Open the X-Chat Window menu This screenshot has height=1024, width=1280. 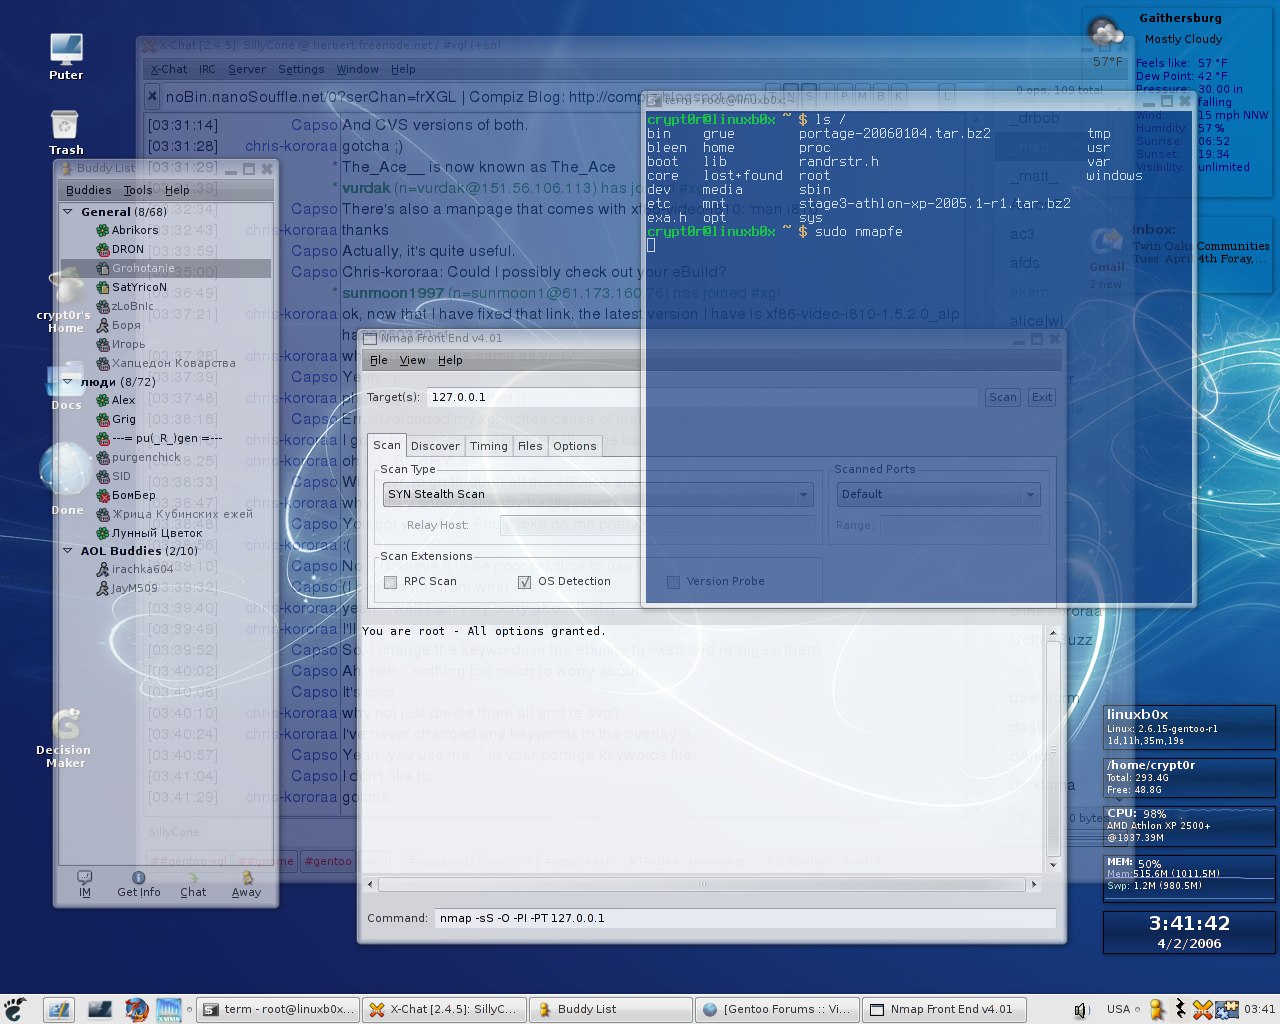357,69
